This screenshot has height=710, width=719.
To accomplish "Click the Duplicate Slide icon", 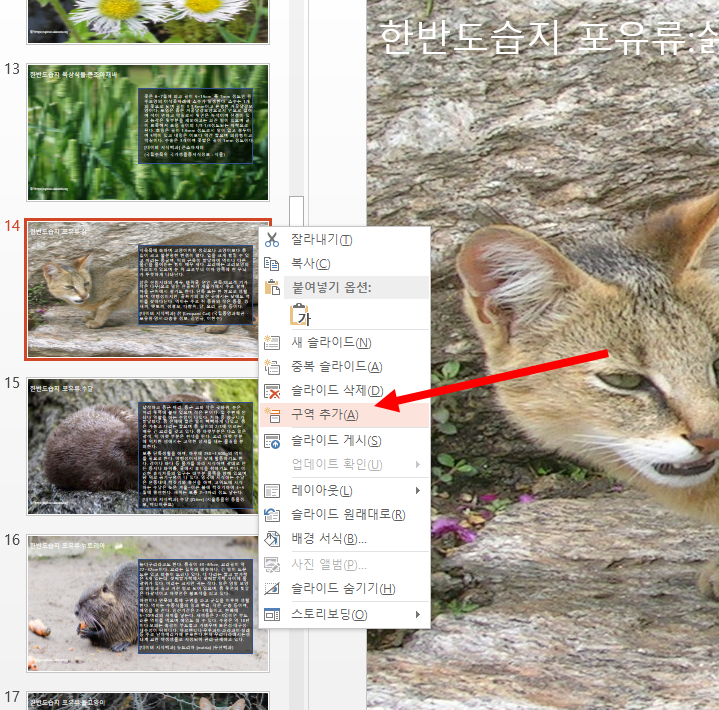I will coord(272,366).
